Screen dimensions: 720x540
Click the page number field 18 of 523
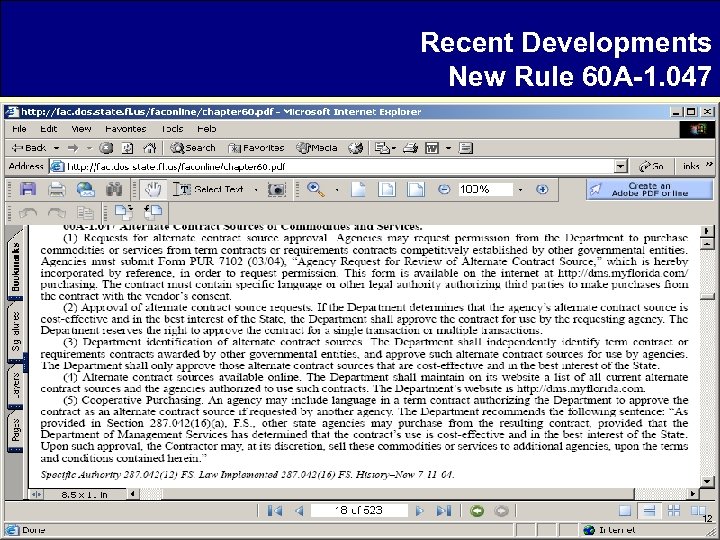(359, 511)
